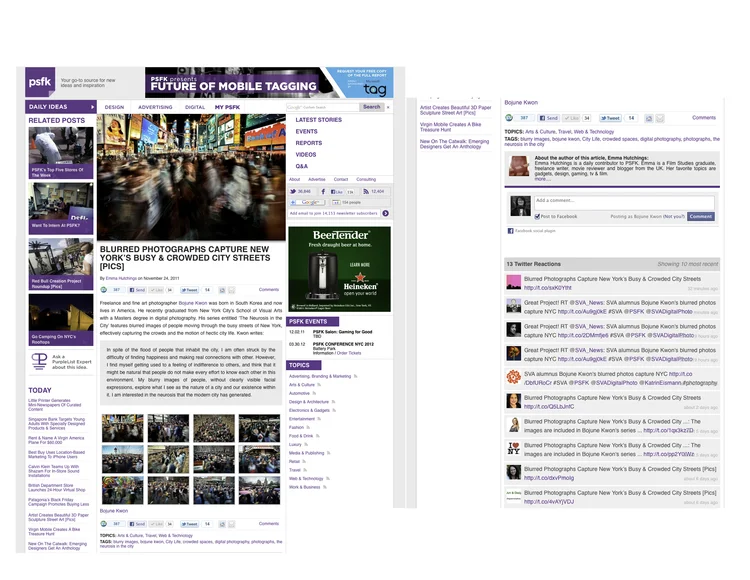Click the Google custom search field
This screenshot has height=580, width=750.
coord(323,107)
